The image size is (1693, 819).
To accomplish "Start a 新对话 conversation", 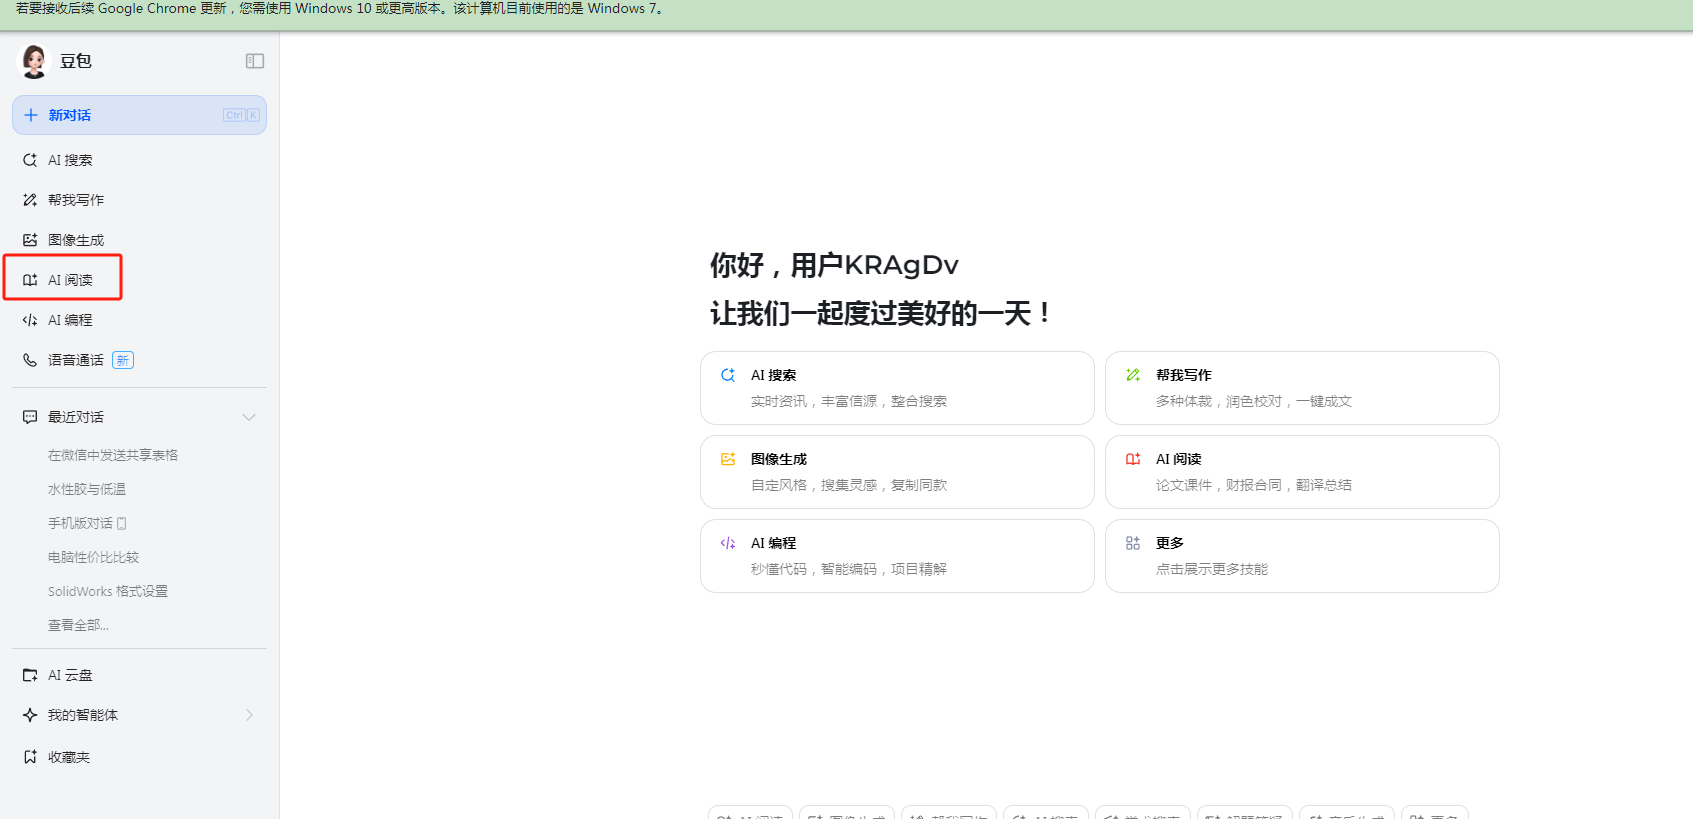I will pyautogui.click(x=139, y=115).
